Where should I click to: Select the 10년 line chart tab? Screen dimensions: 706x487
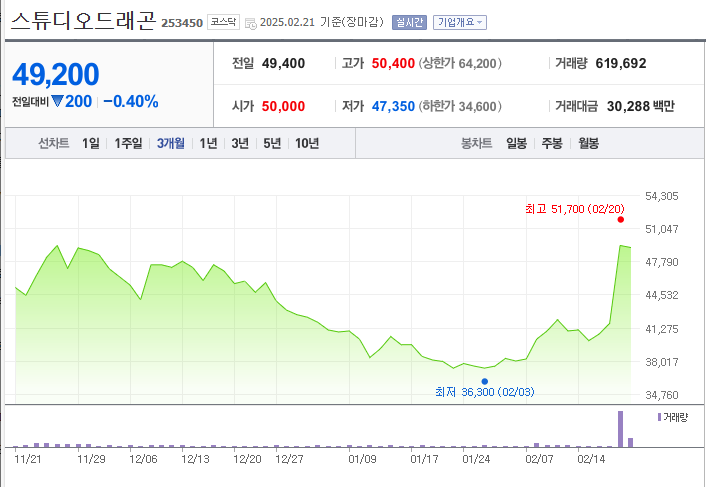[x=307, y=144]
